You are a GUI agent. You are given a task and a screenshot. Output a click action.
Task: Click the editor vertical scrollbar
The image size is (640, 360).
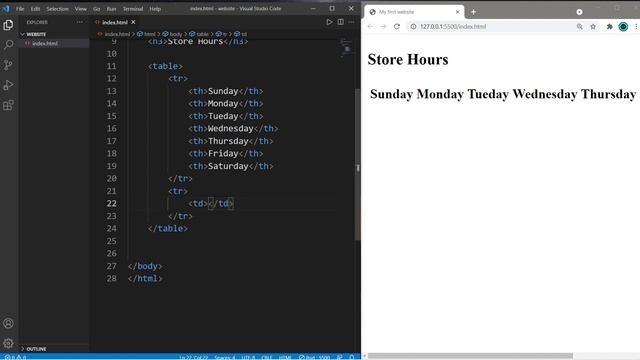(358, 163)
